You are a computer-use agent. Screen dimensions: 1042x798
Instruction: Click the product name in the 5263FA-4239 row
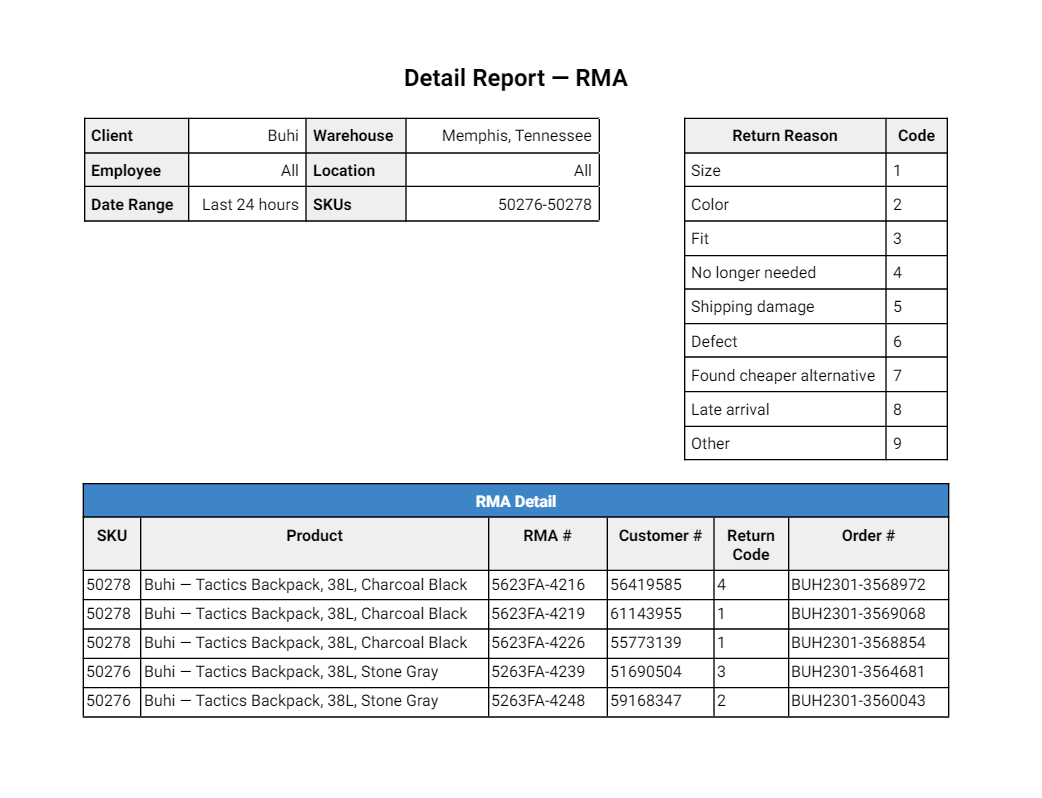(291, 672)
